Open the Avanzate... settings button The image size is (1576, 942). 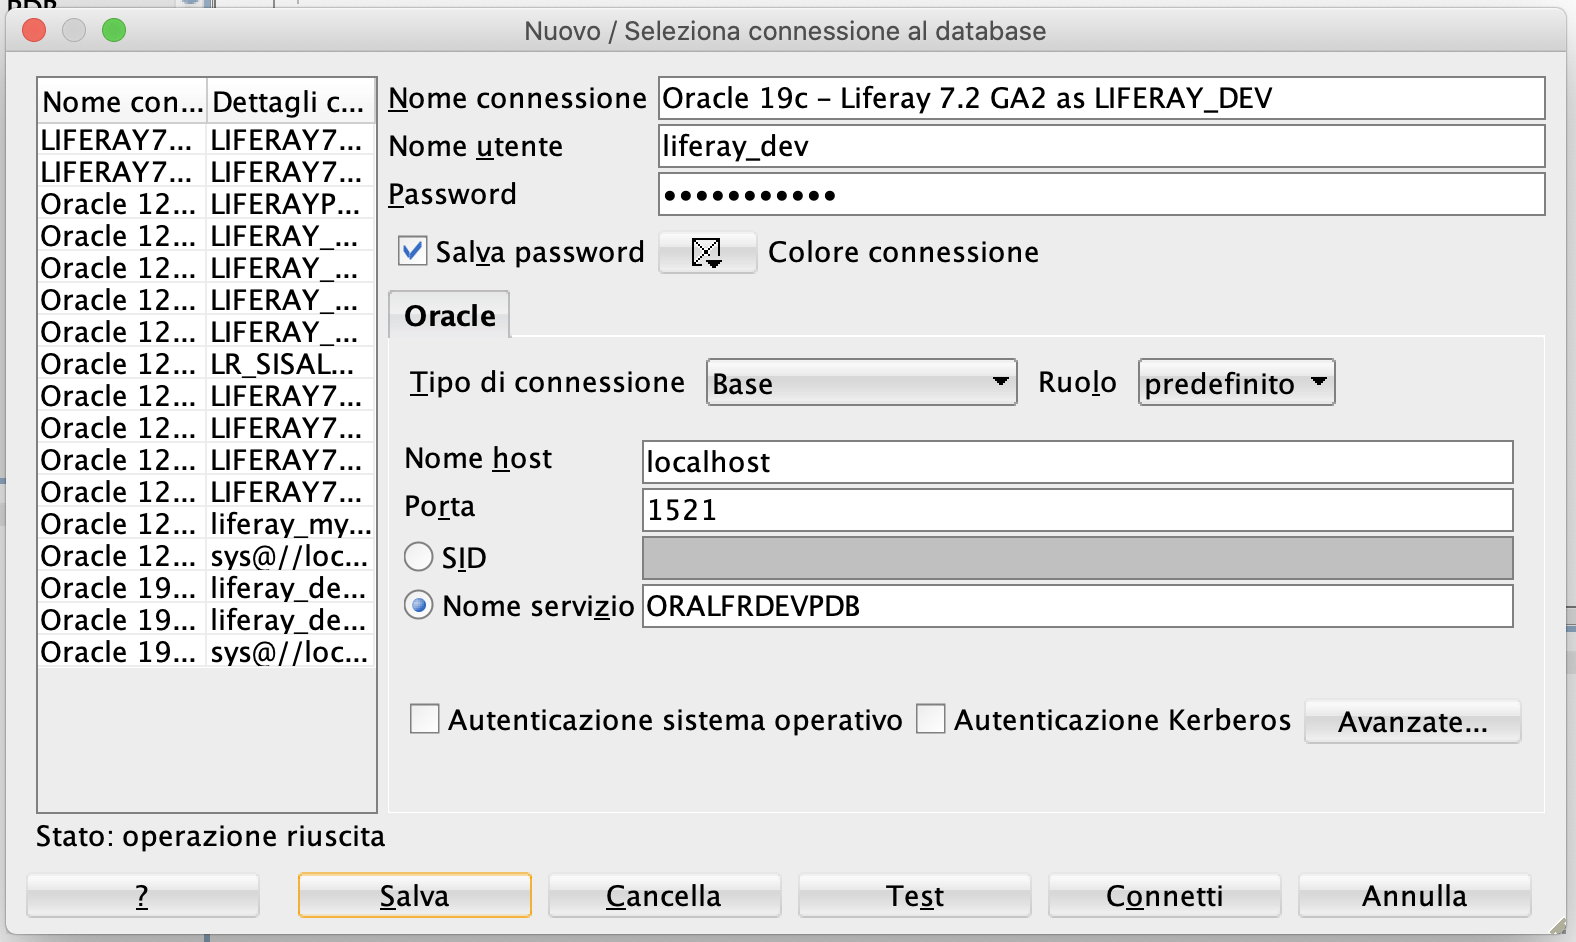pyautogui.click(x=1412, y=721)
